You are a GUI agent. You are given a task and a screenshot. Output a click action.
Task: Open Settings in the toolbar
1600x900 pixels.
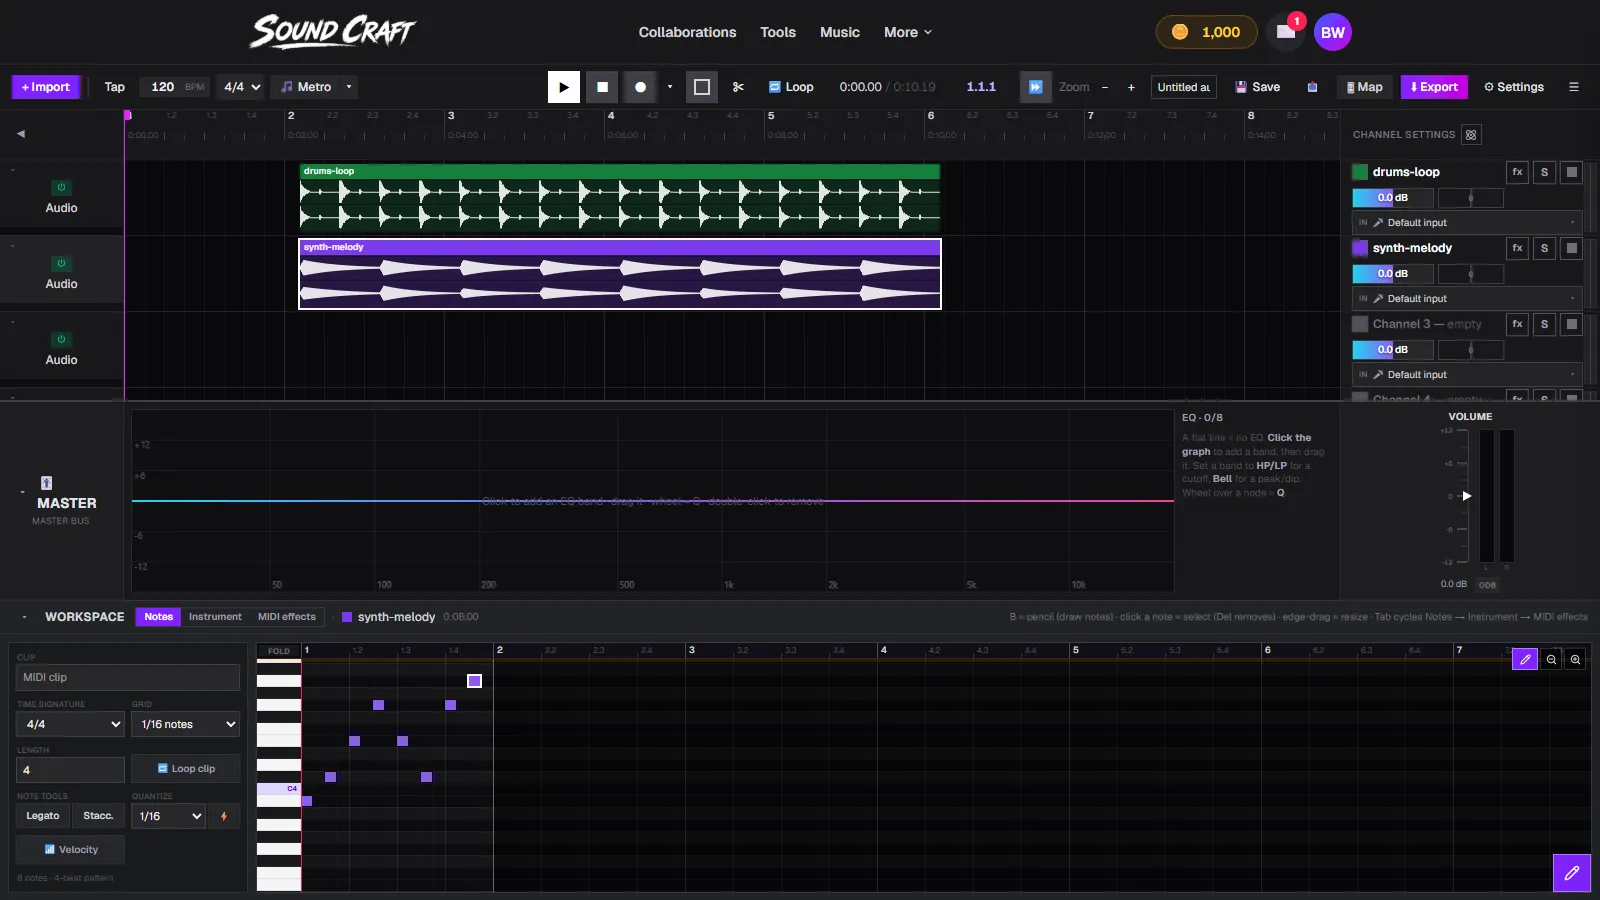pyautogui.click(x=1514, y=87)
